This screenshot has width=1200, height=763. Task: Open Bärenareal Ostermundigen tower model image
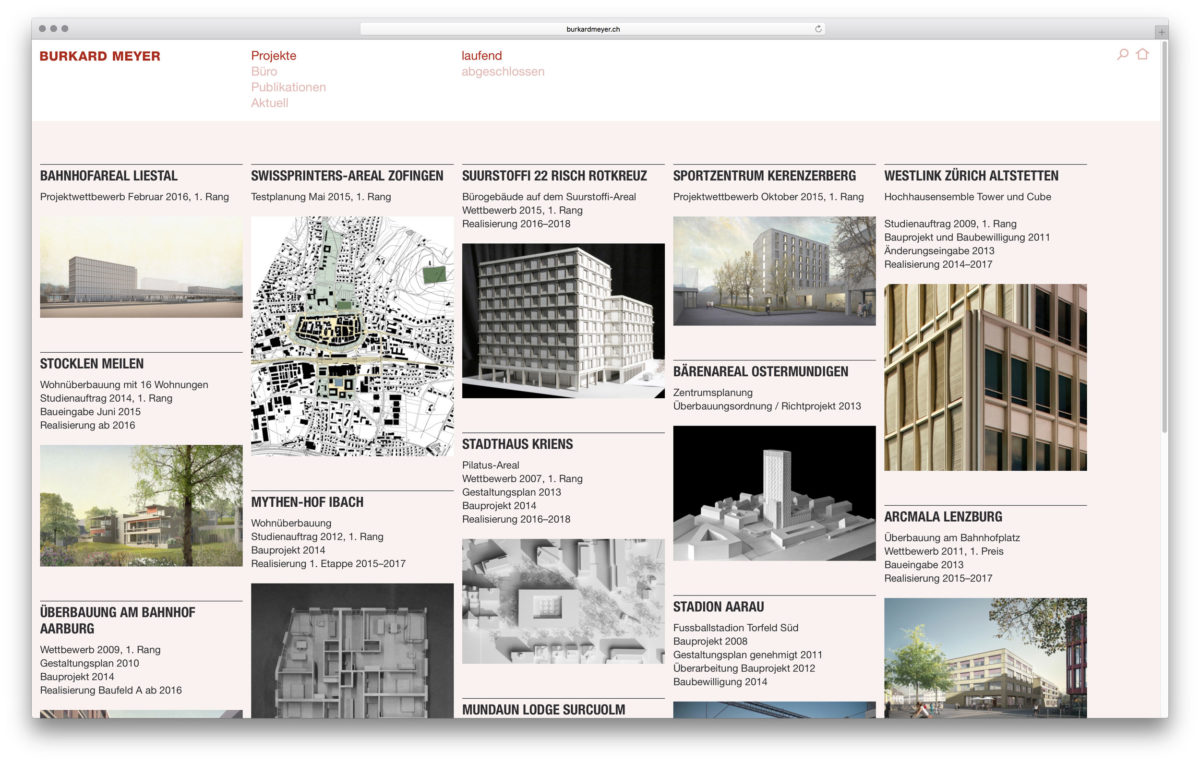coord(774,493)
